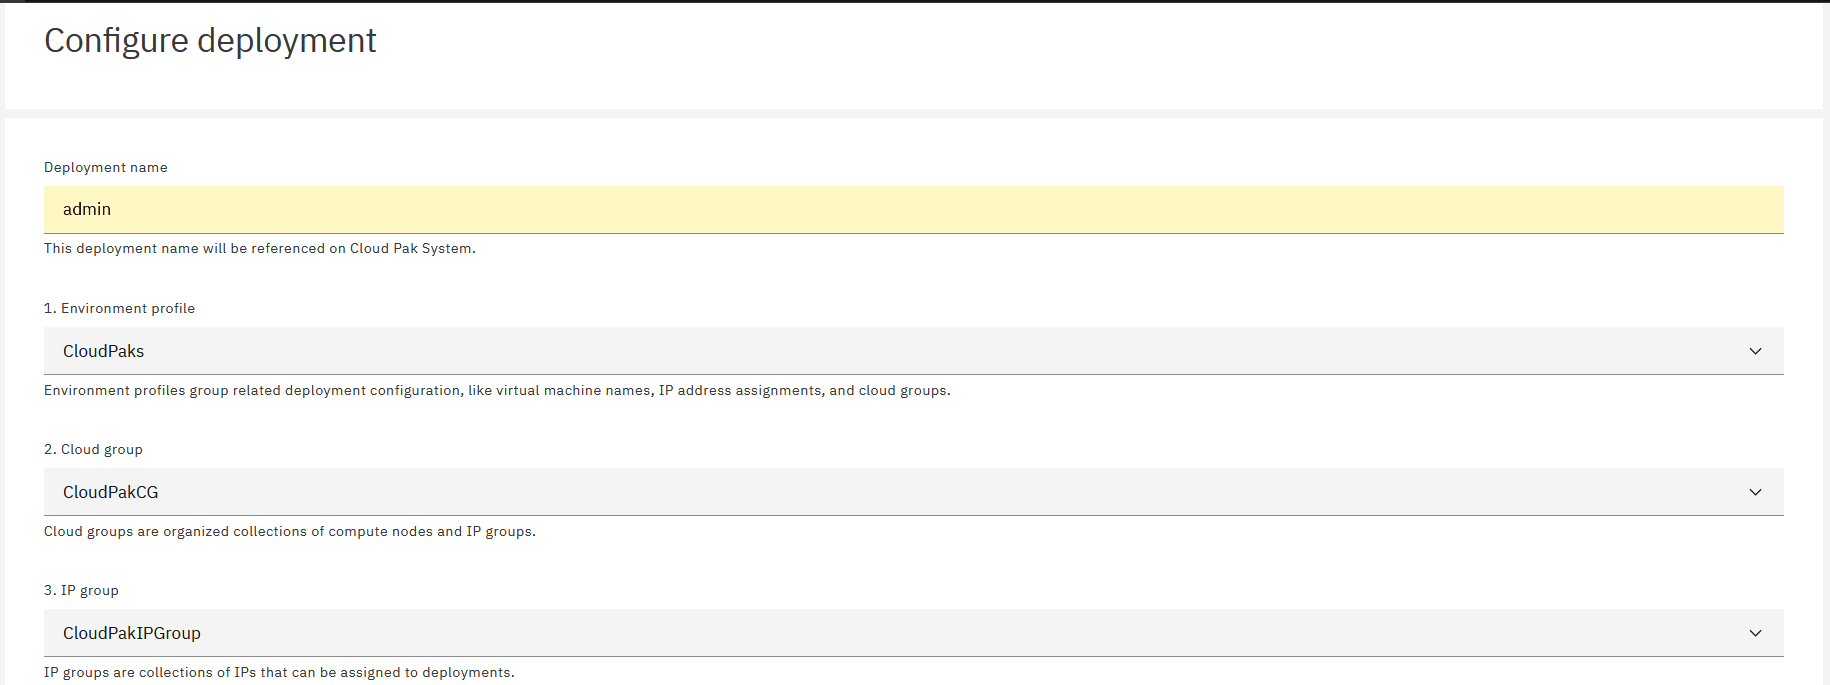Click the '1. Environment profile' label
The height and width of the screenshot is (685, 1830).
pos(119,308)
